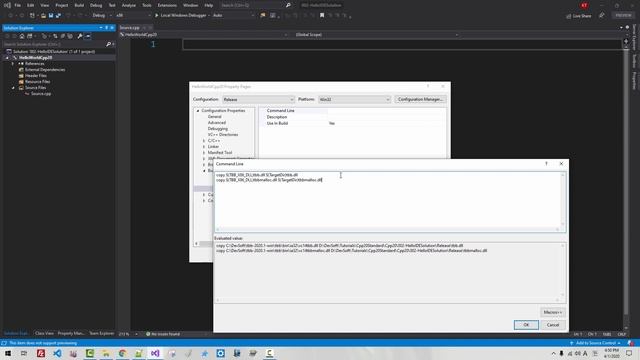Viewport: 640px width, 360px height.
Task: Select the Description property row
Action: [353, 117]
